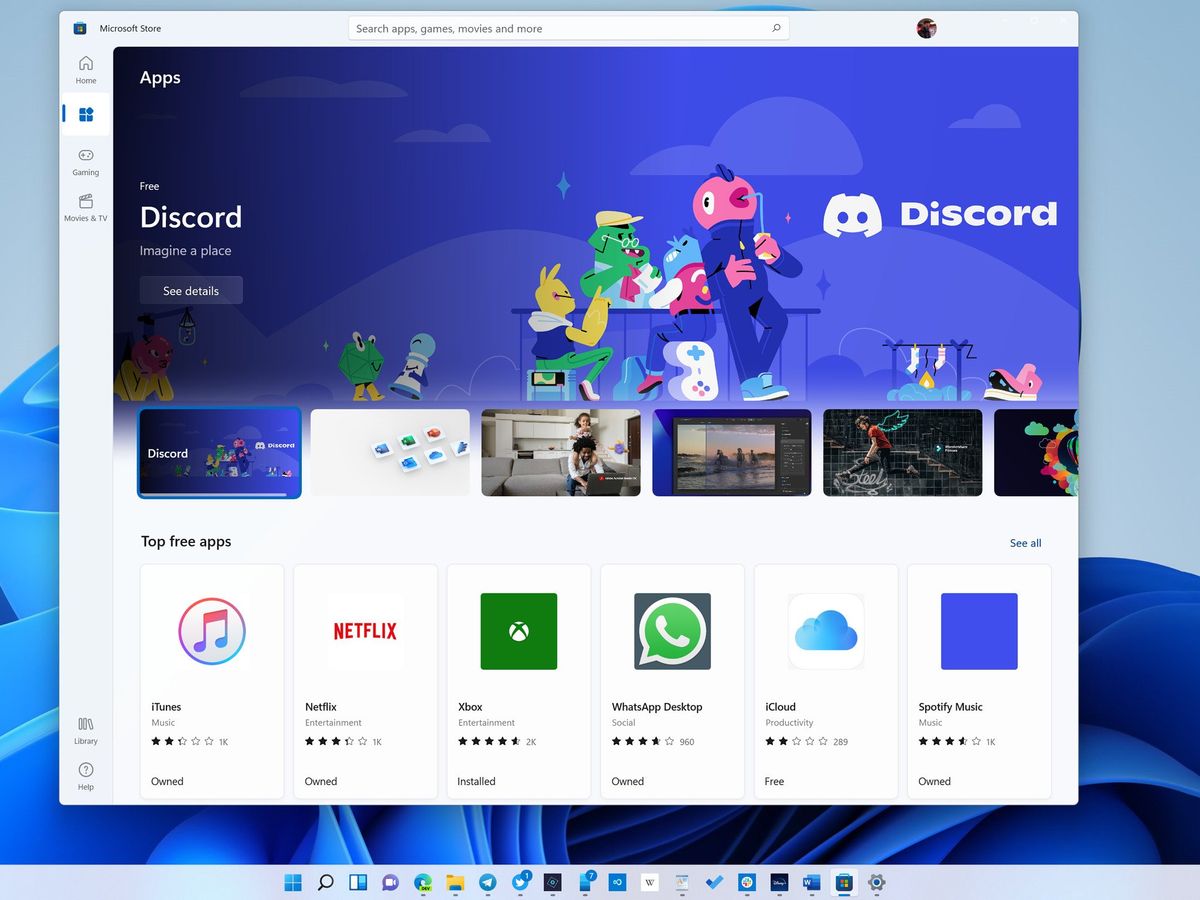Click the partially visible carousel card on the right

[1037, 453]
